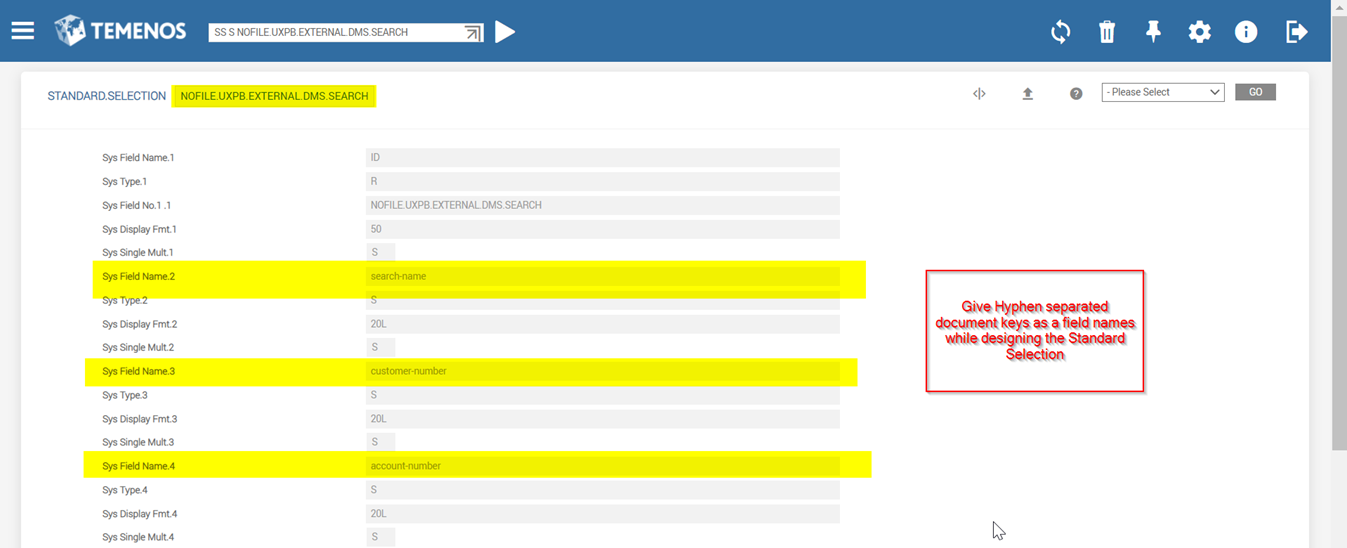Run the command with play button

tap(505, 32)
